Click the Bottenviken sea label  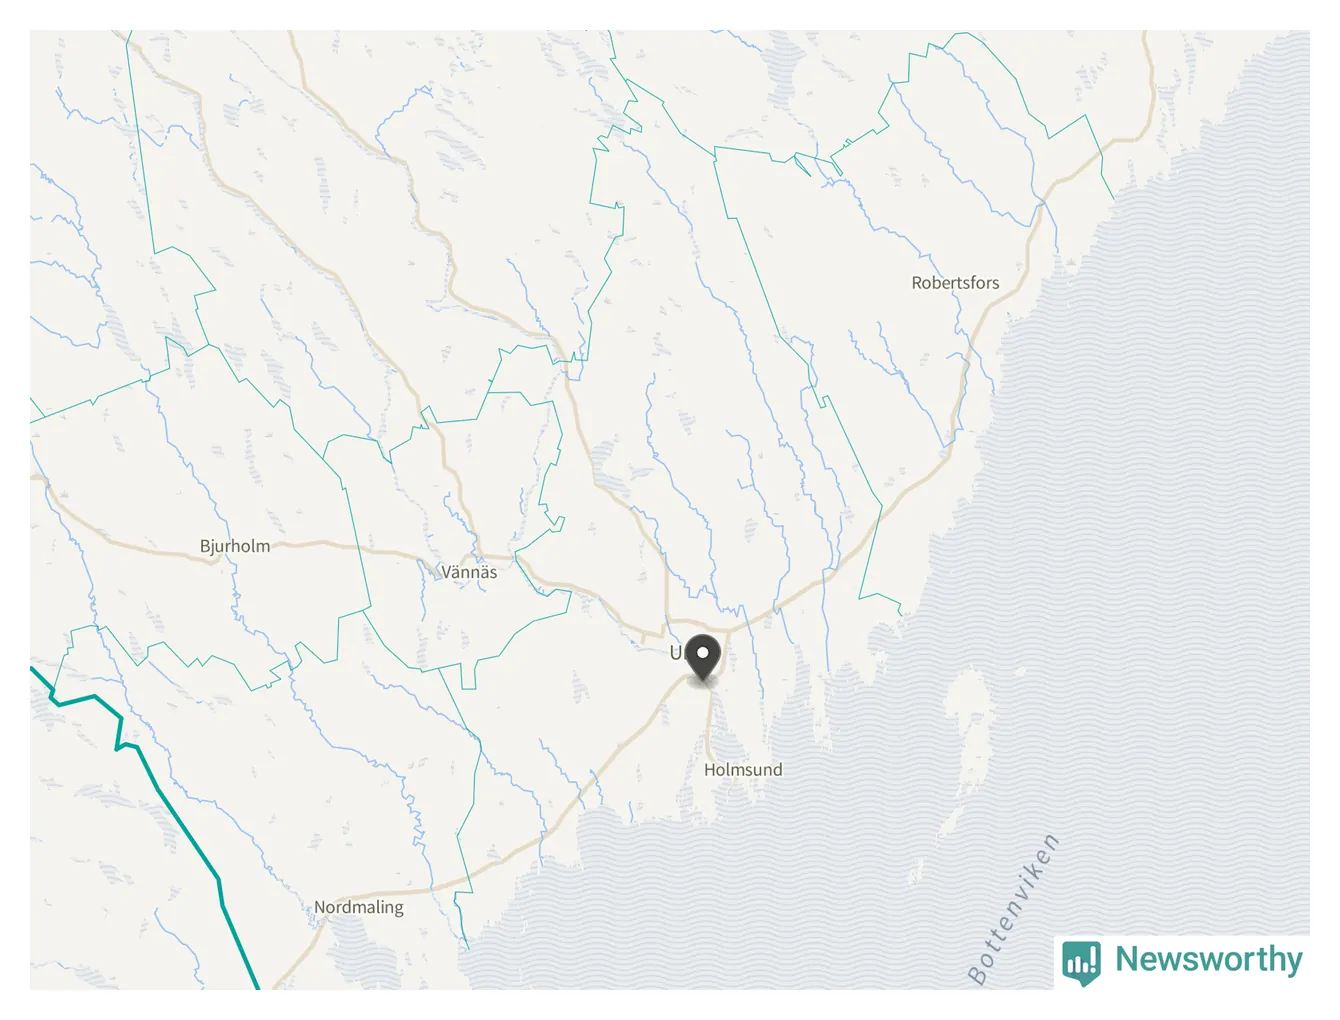click(1013, 909)
